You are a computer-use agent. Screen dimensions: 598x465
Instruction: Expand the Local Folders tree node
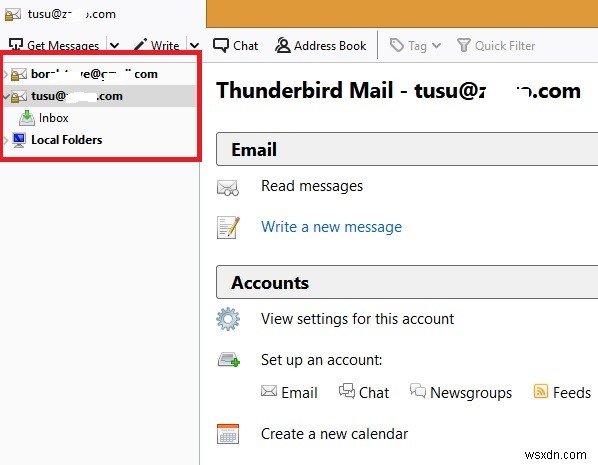[6, 140]
